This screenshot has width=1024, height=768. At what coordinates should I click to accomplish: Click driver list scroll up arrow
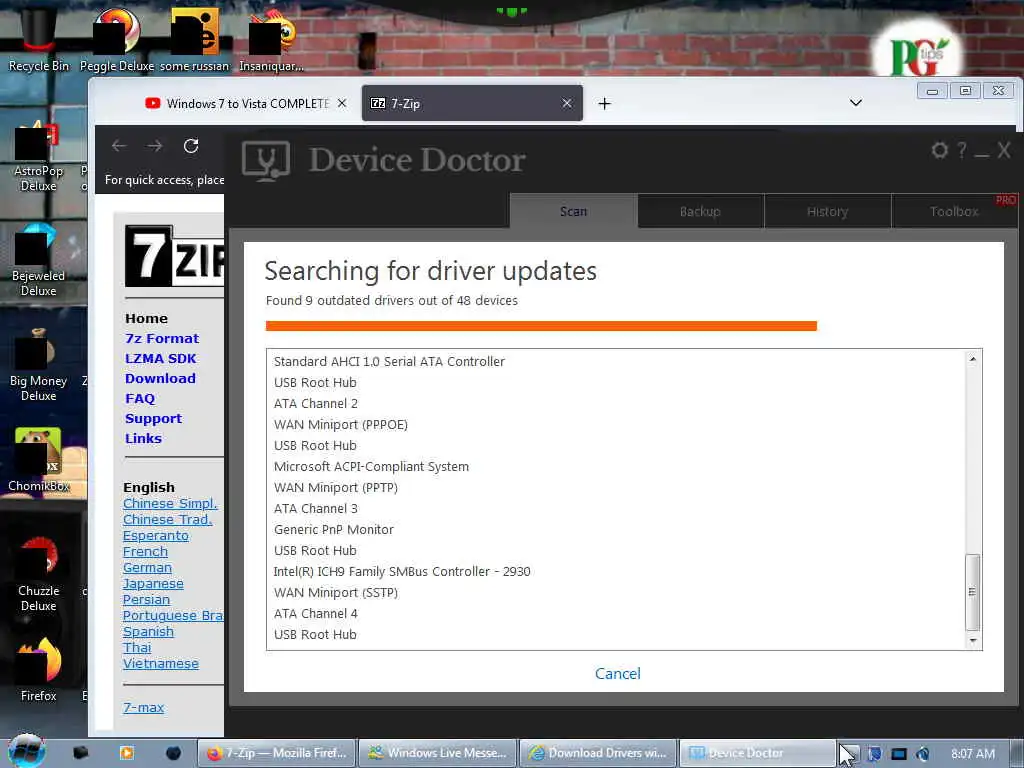tap(972, 359)
